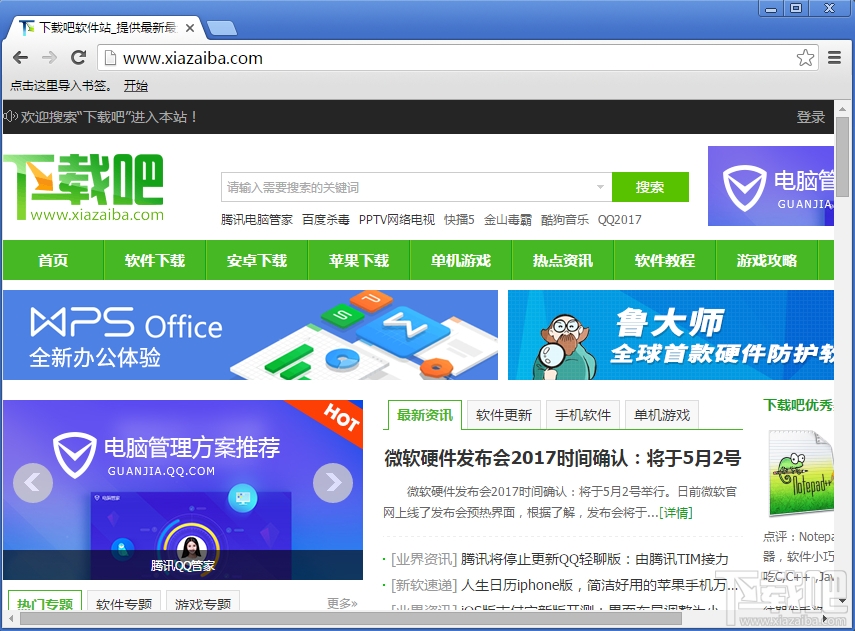Image resolution: width=855 pixels, height=631 pixels.
Task: Open 首页 in navigation bar
Action: 53,260
